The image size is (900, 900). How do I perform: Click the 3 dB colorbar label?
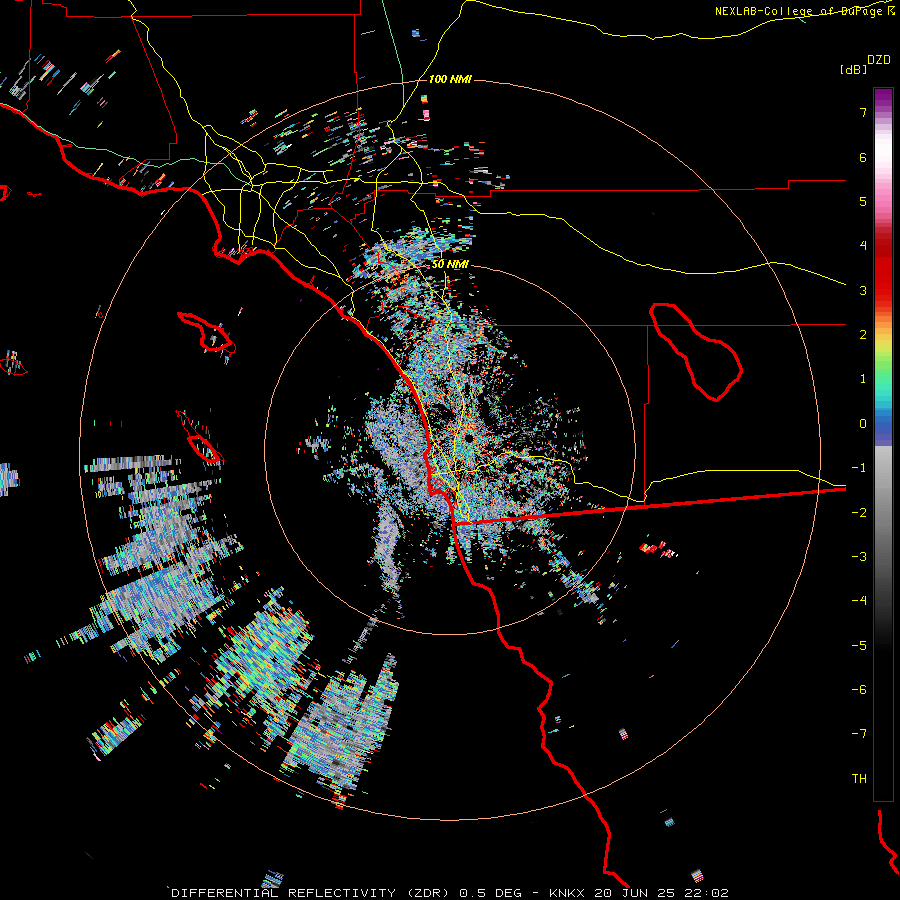pyautogui.click(x=863, y=290)
